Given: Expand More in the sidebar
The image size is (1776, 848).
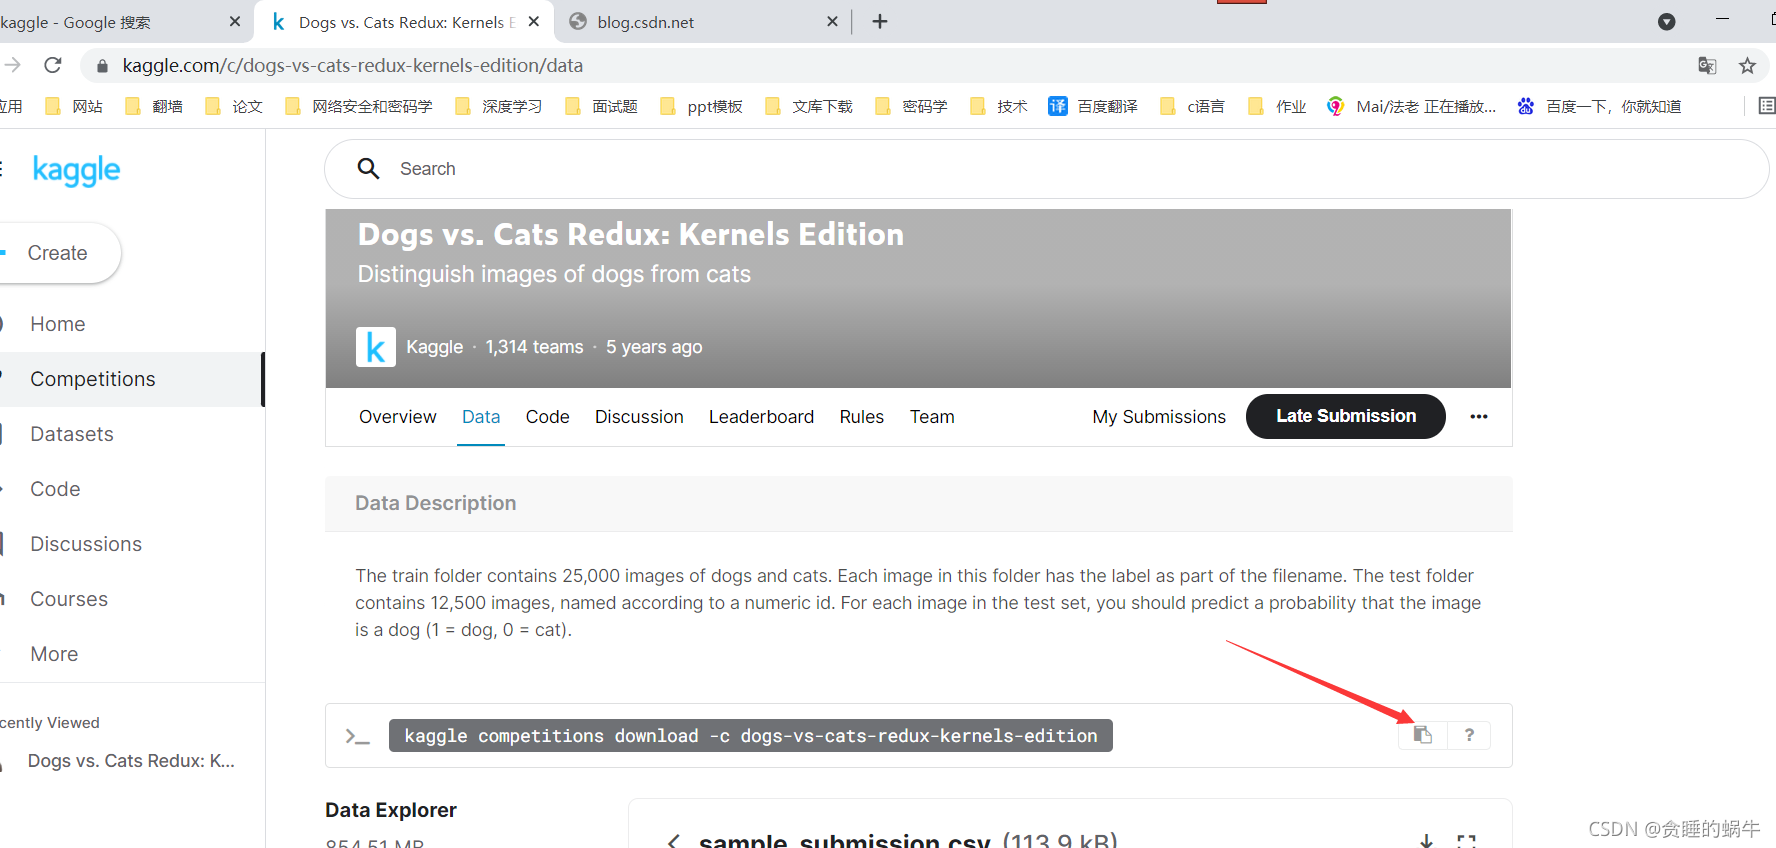Looking at the screenshot, I should pos(54,654).
